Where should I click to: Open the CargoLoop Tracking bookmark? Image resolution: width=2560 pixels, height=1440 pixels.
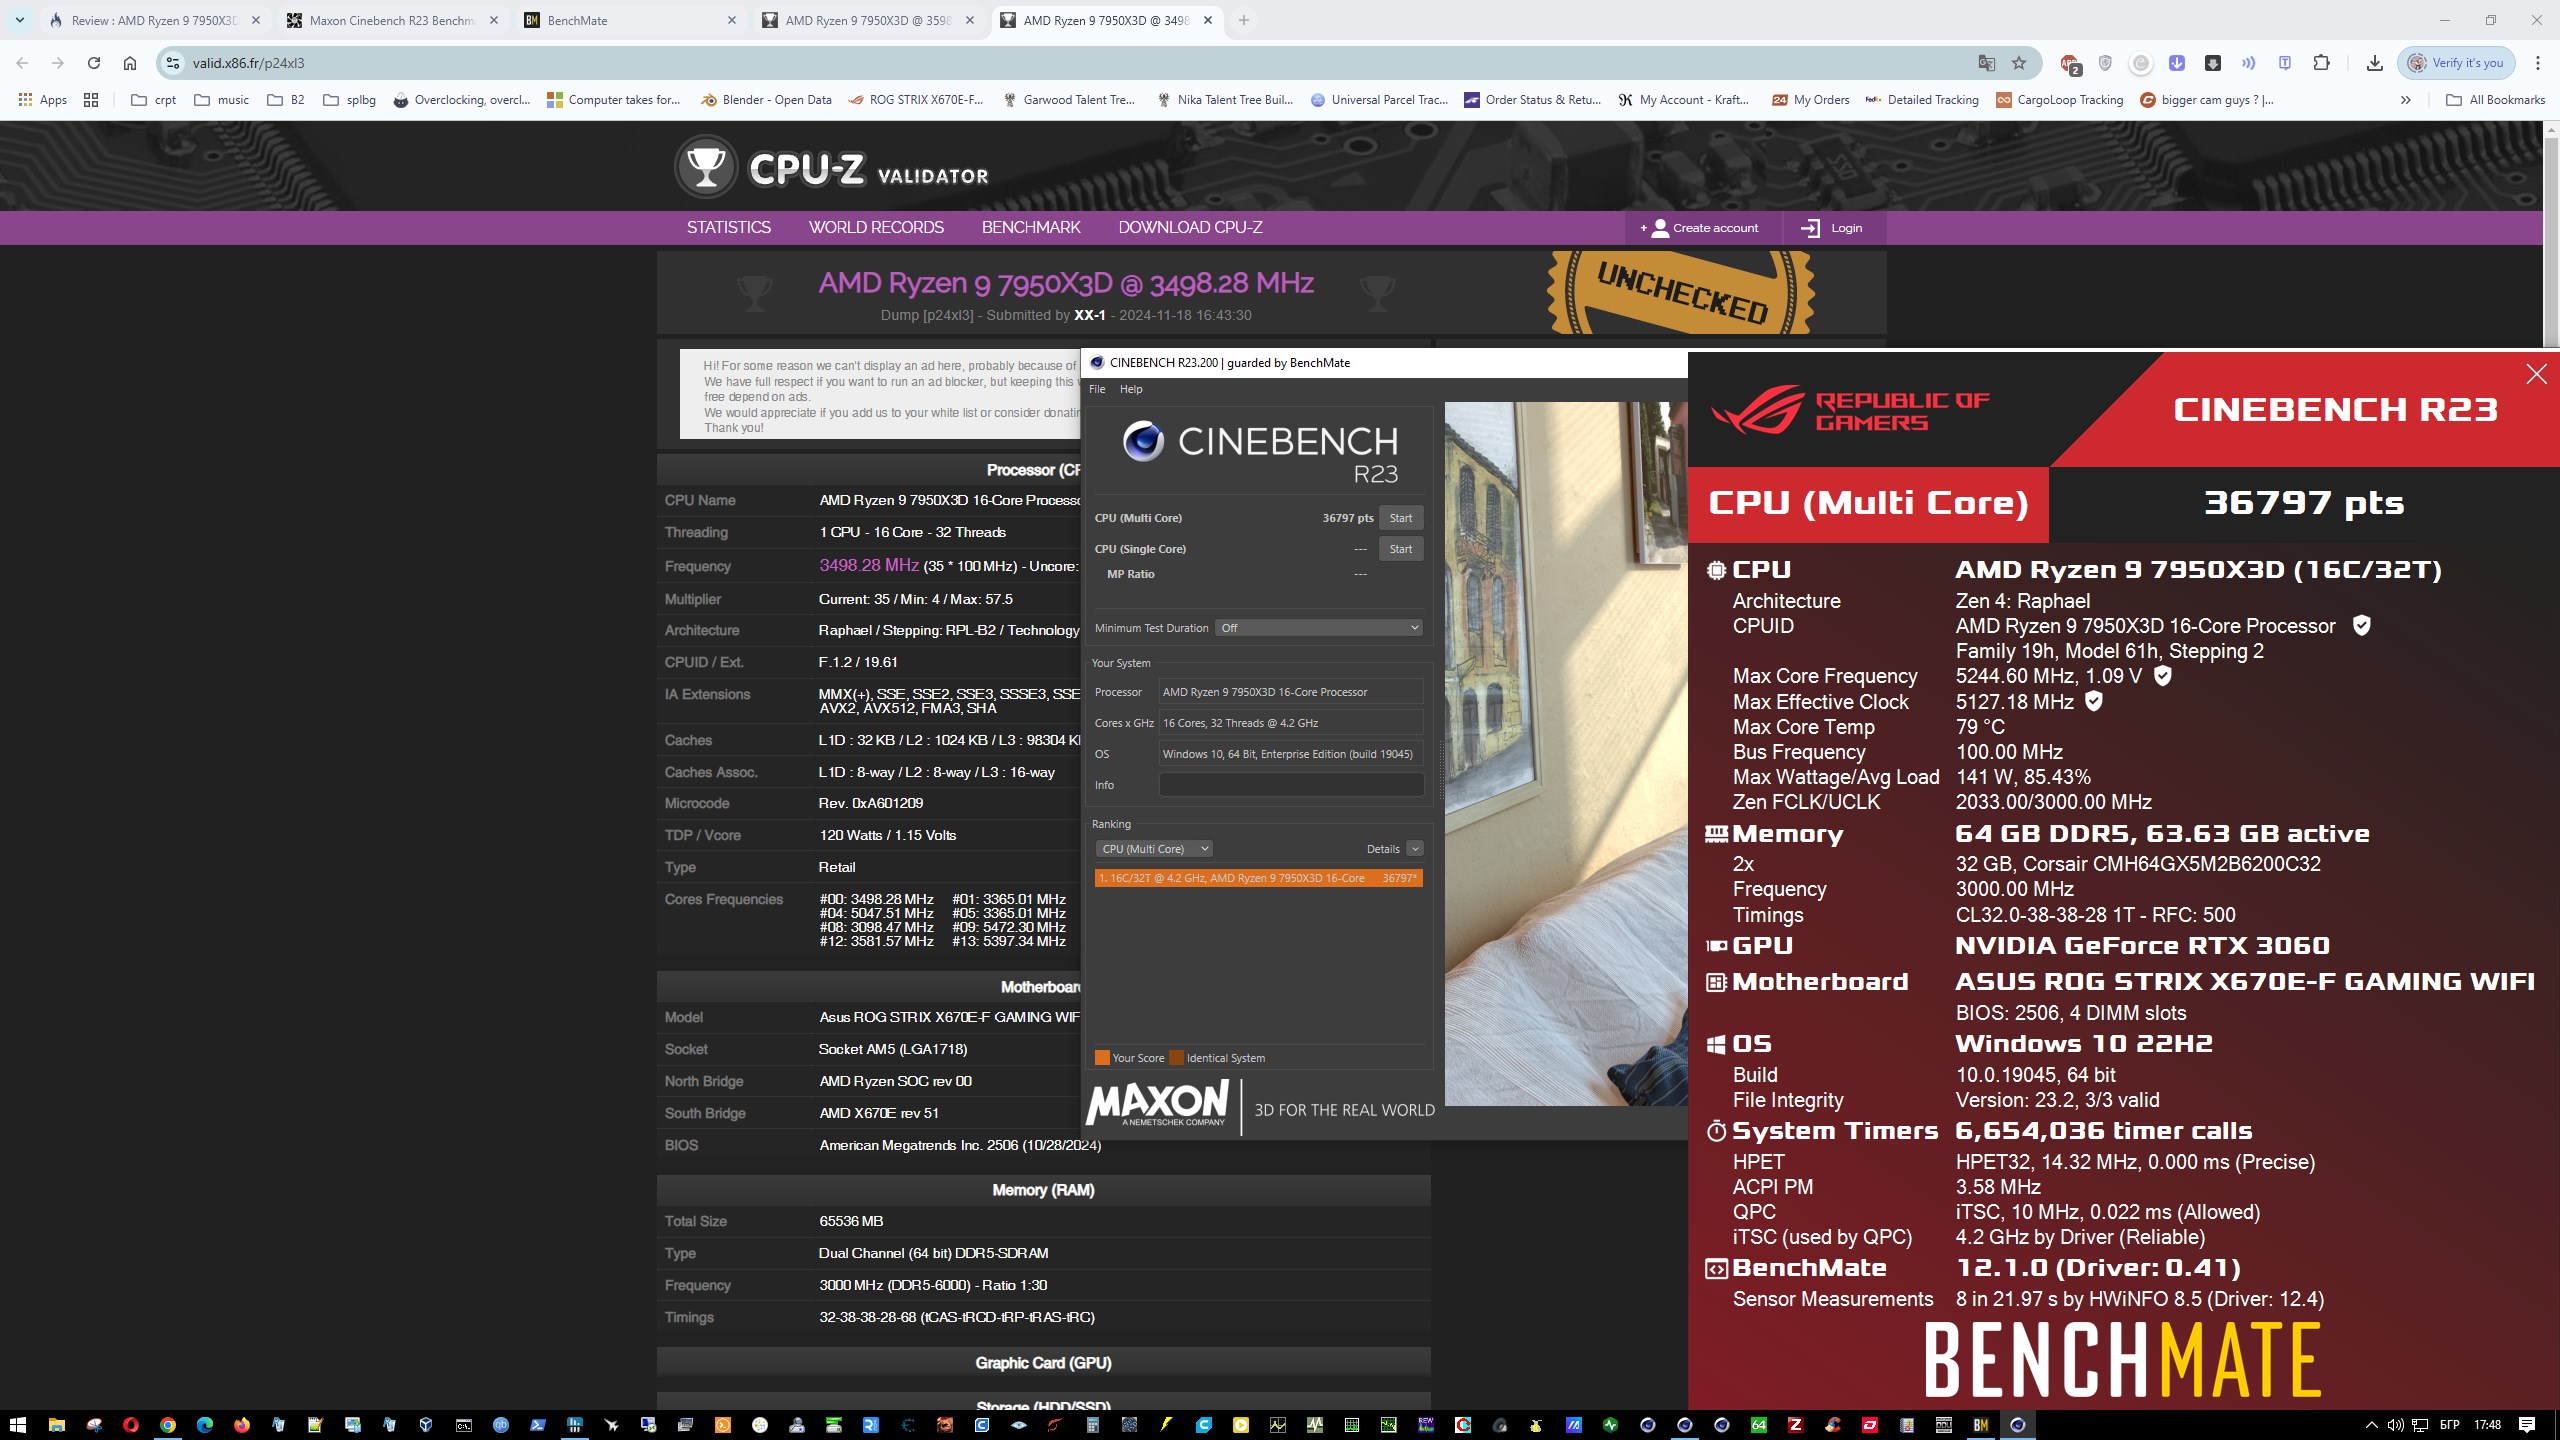2059,100
